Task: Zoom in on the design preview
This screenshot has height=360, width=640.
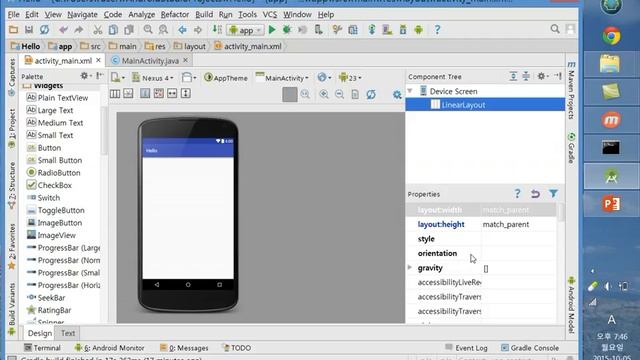Action: coord(324,94)
